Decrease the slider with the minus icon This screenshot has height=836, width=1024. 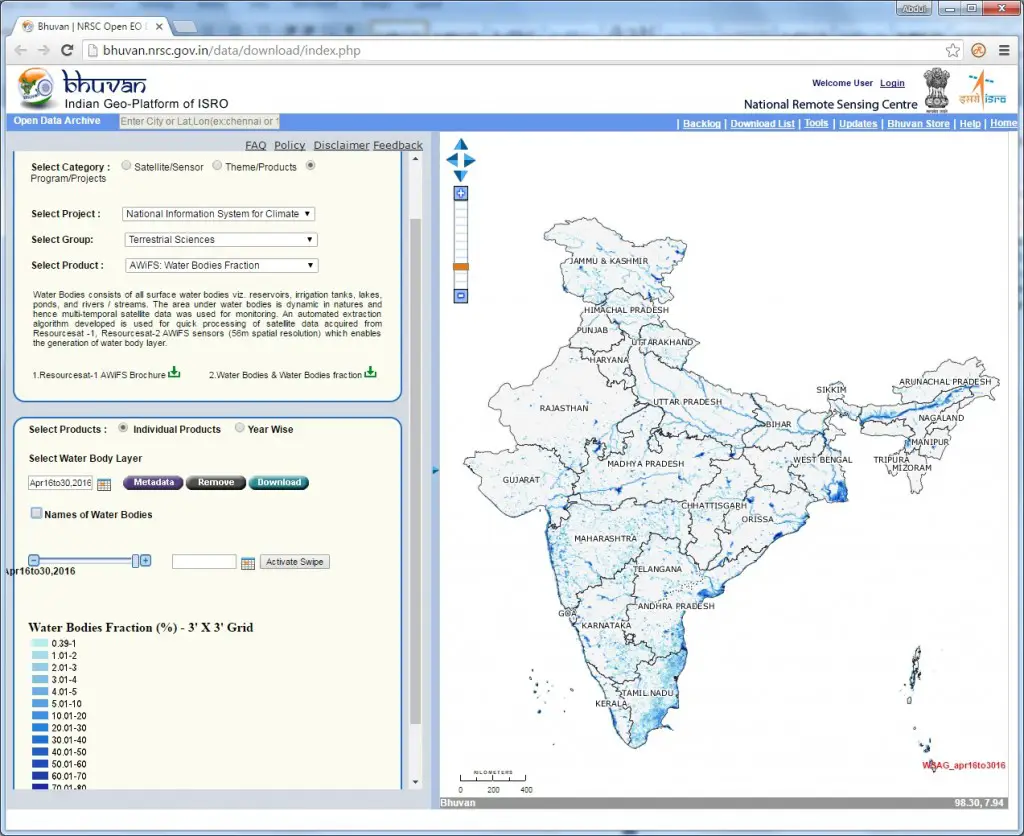click(x=34, y=560)
